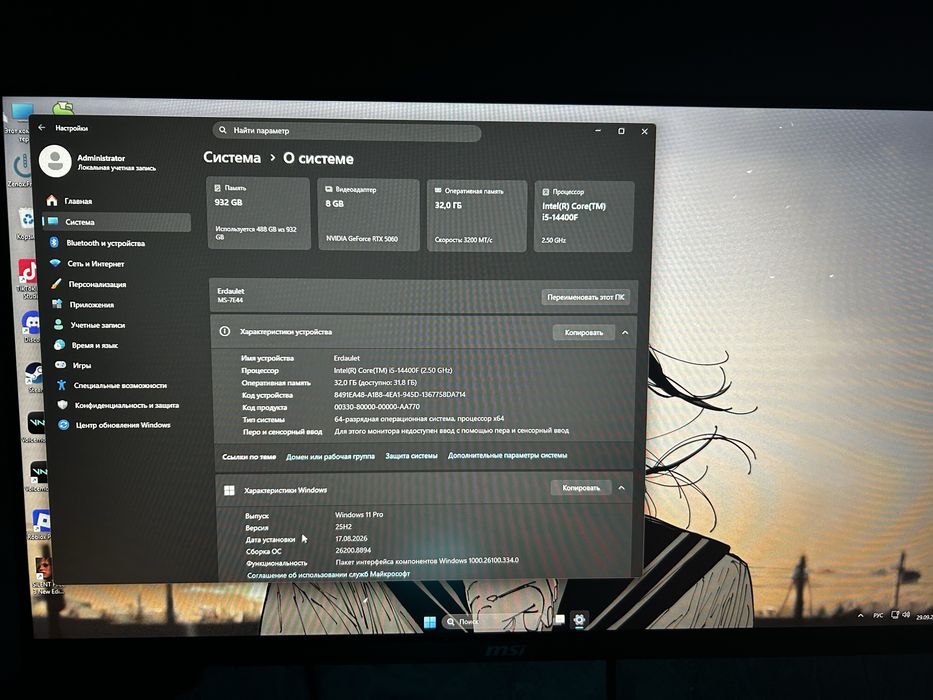Open the Процессор i5-14400F card

[584, 217]
